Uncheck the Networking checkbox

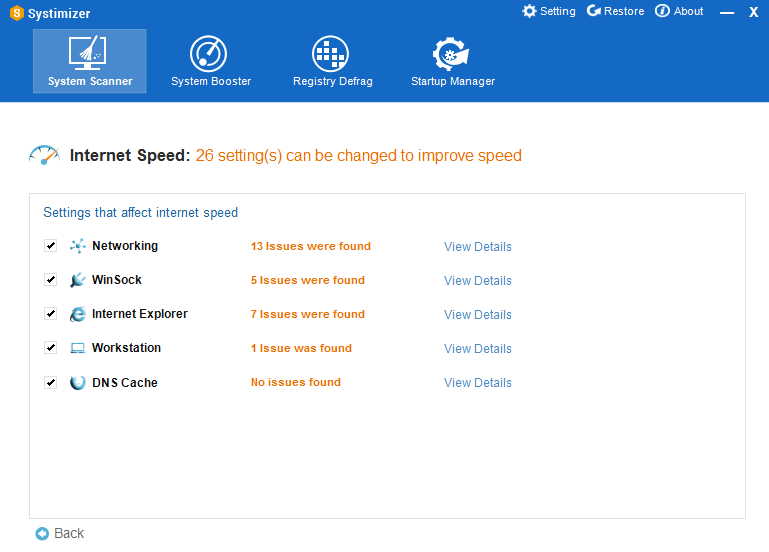[51, 245]
